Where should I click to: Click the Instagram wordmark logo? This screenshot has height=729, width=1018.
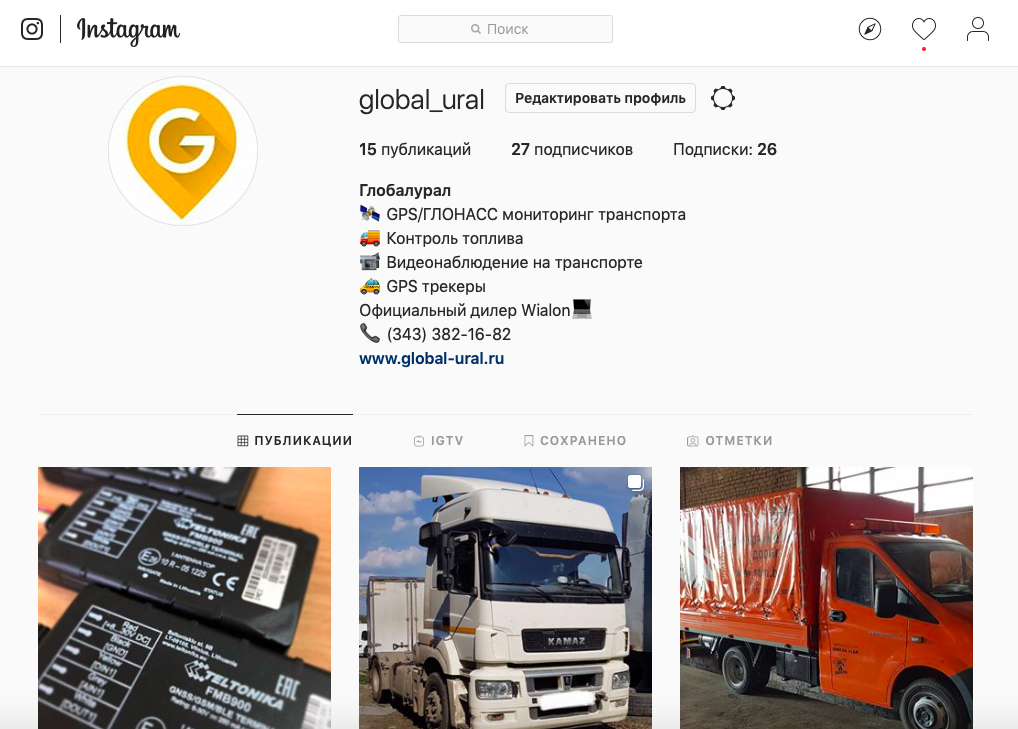pyautogui.click(x=128, y=30)
